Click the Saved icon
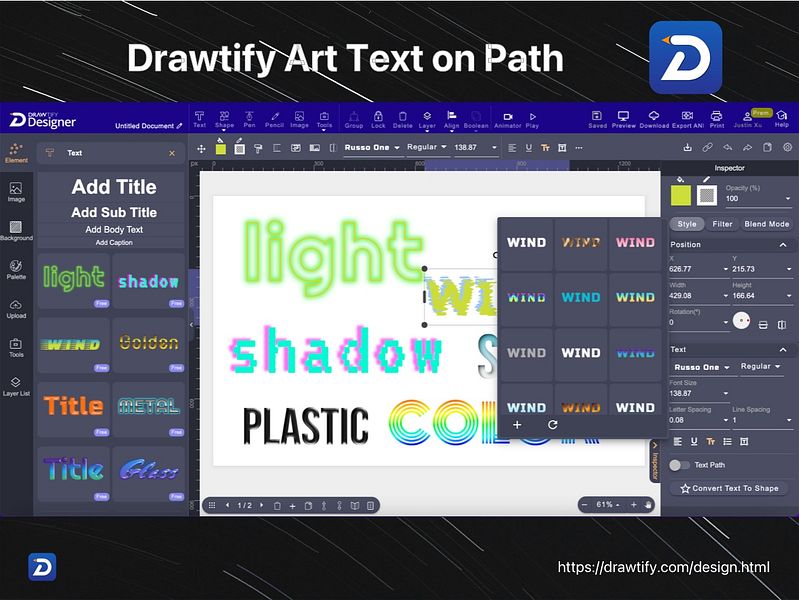The height and width of the screenshot is (600, 799). point(597,120)
